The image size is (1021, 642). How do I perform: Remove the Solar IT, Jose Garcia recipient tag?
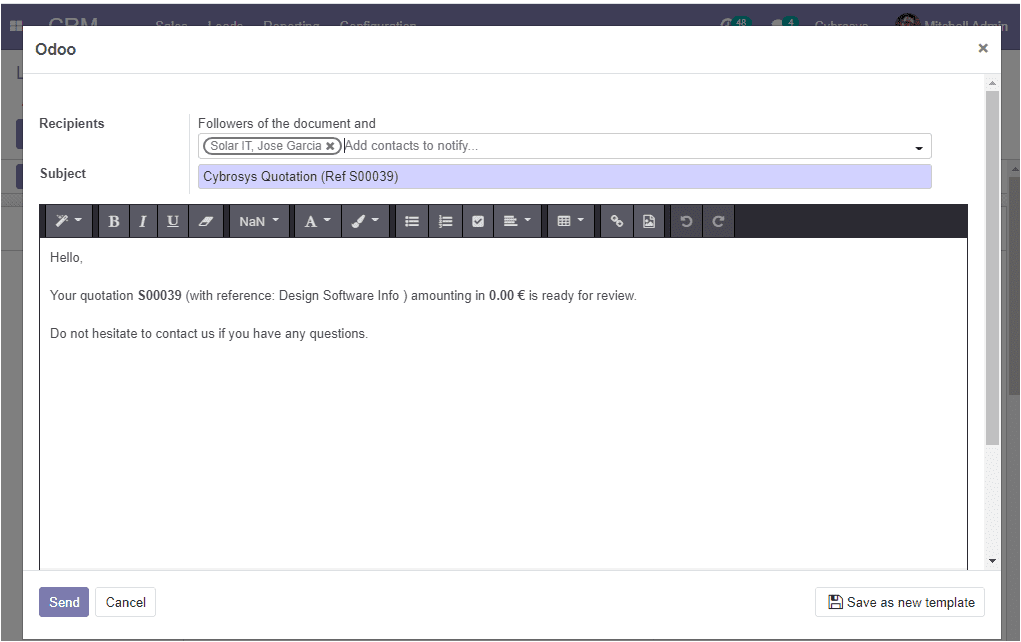point(330,146)
